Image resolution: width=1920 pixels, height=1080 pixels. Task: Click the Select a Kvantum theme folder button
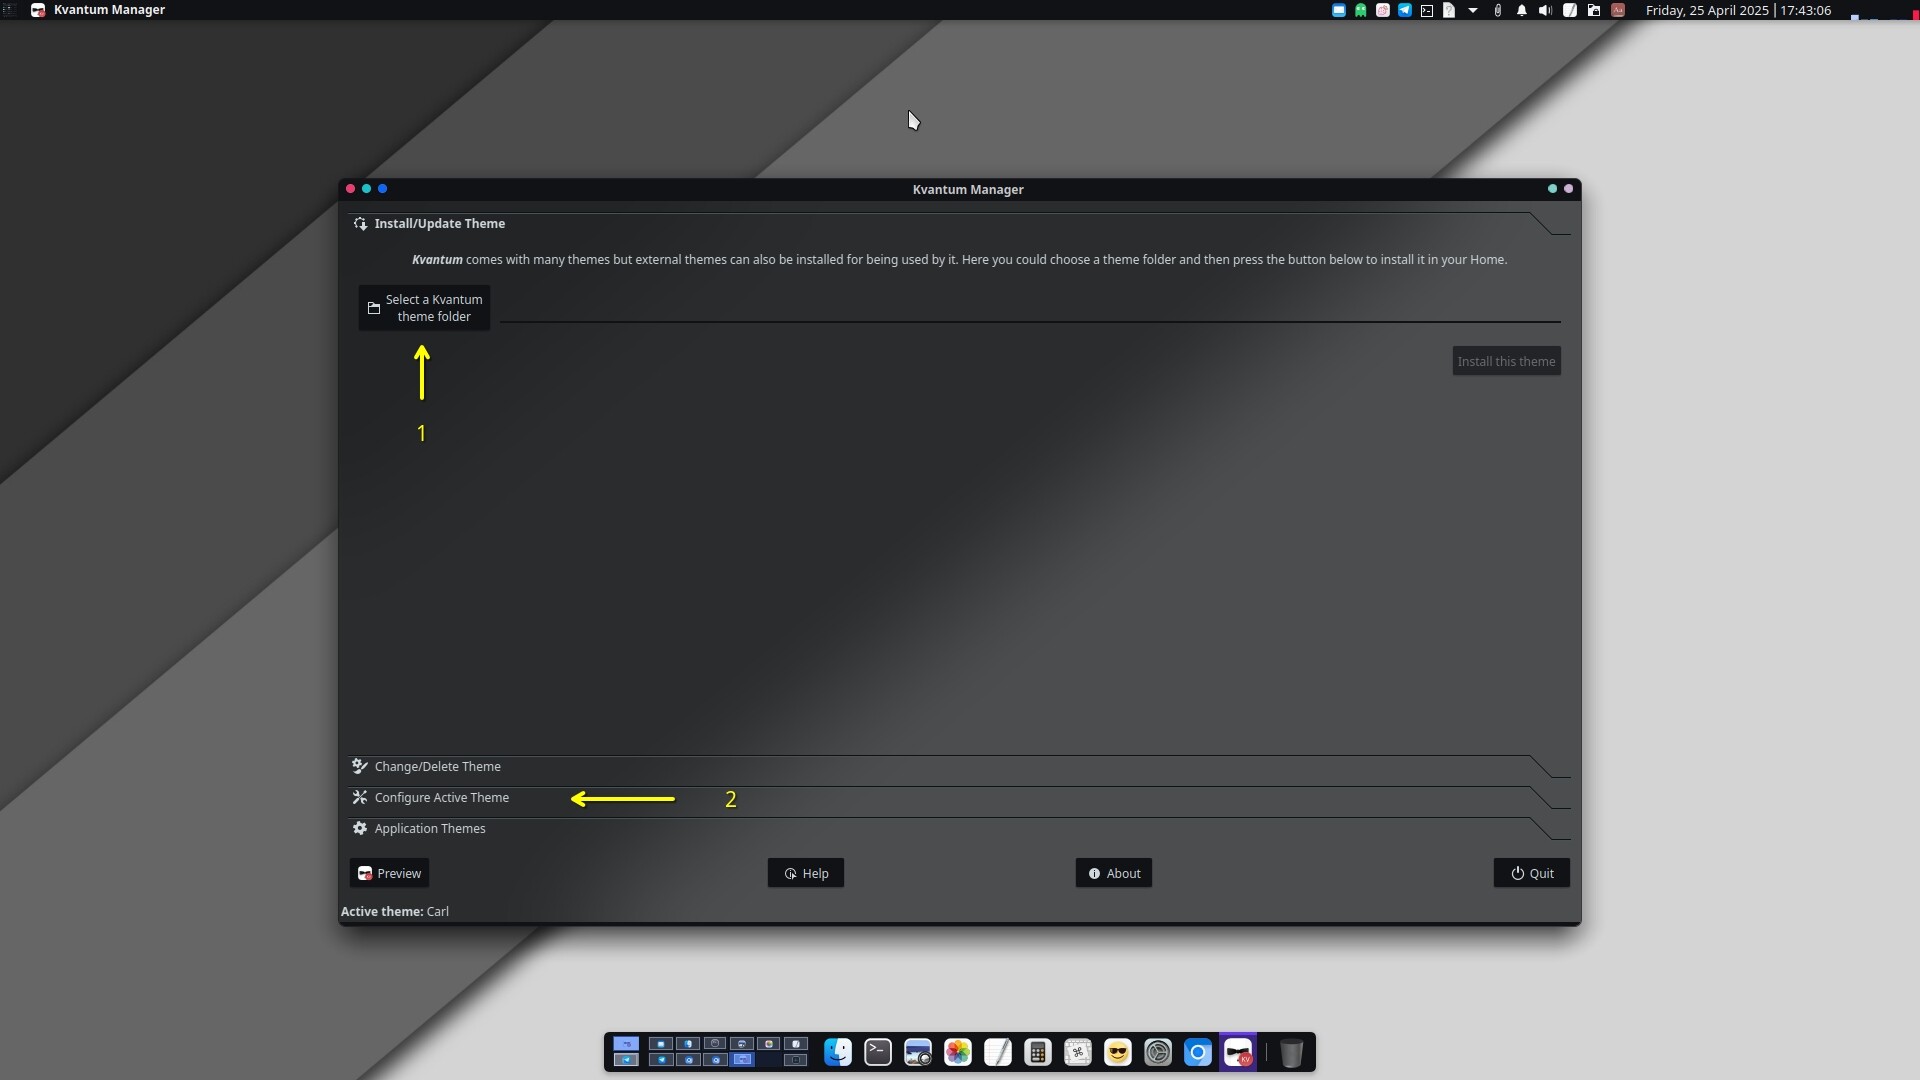tap(424, 308)
